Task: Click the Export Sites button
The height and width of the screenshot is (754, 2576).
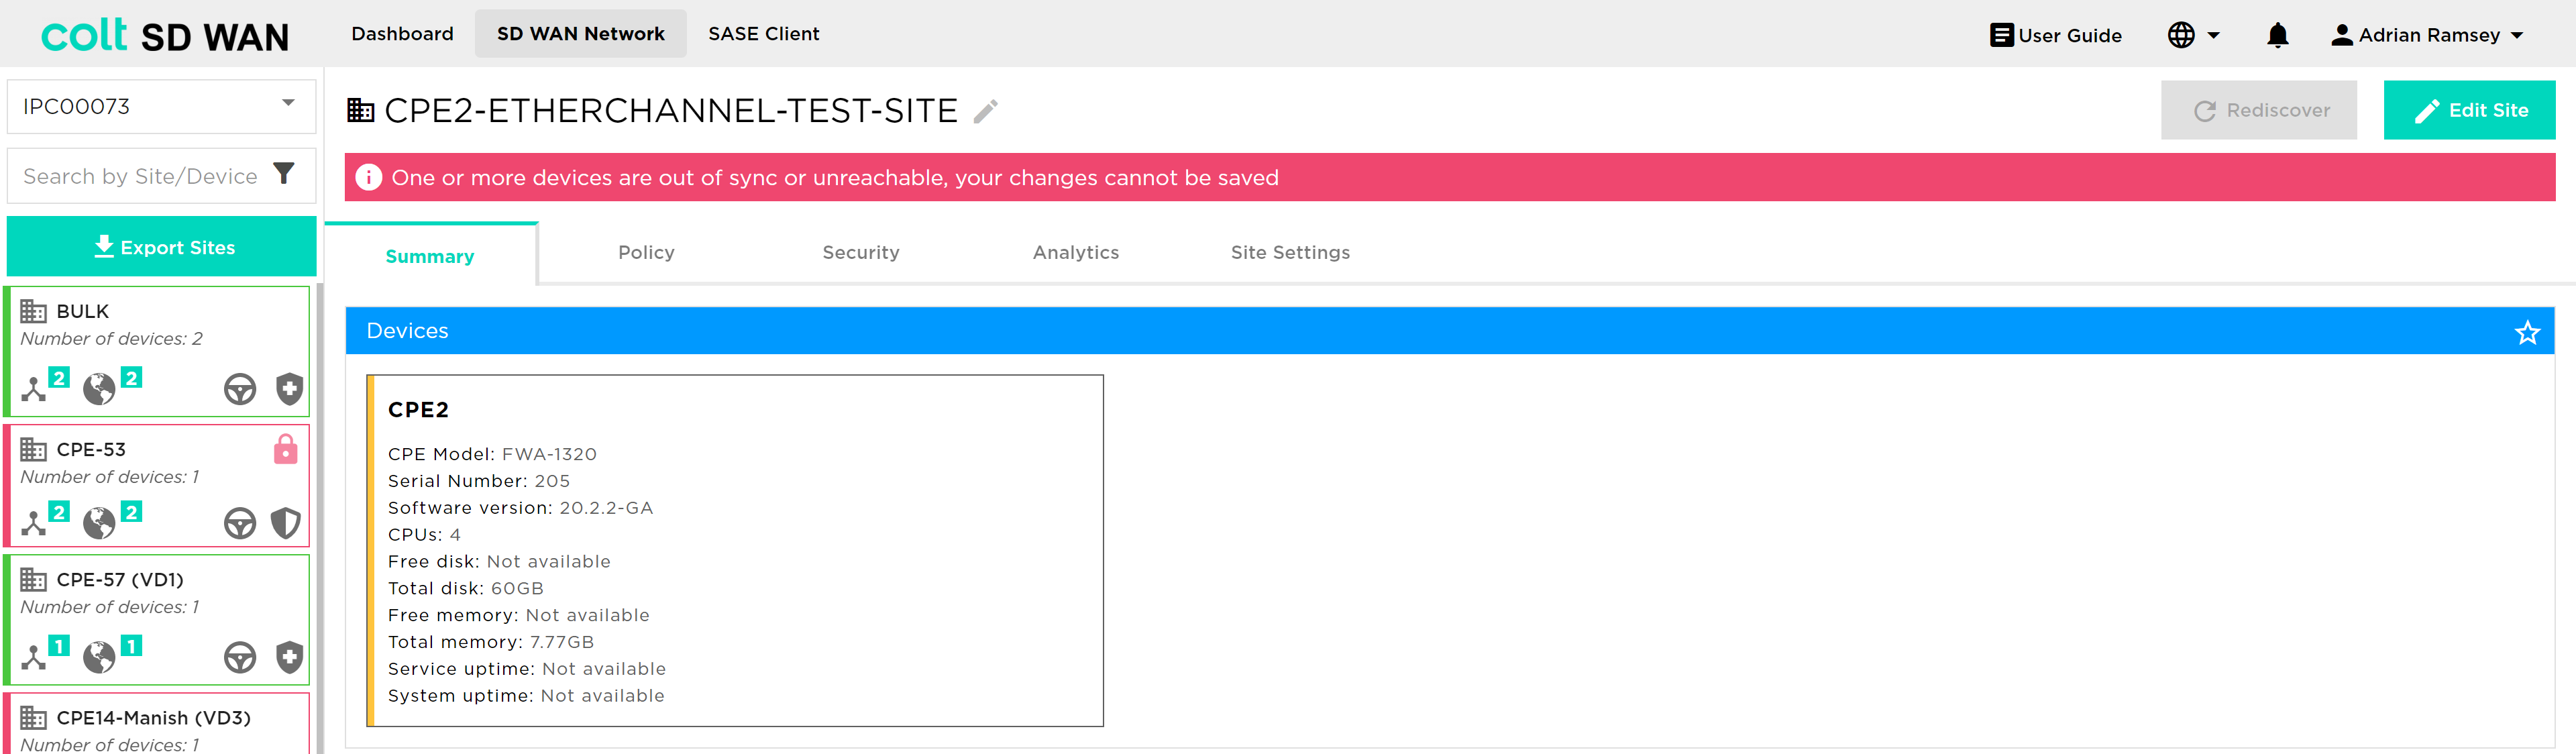Action: pos(161,246)
